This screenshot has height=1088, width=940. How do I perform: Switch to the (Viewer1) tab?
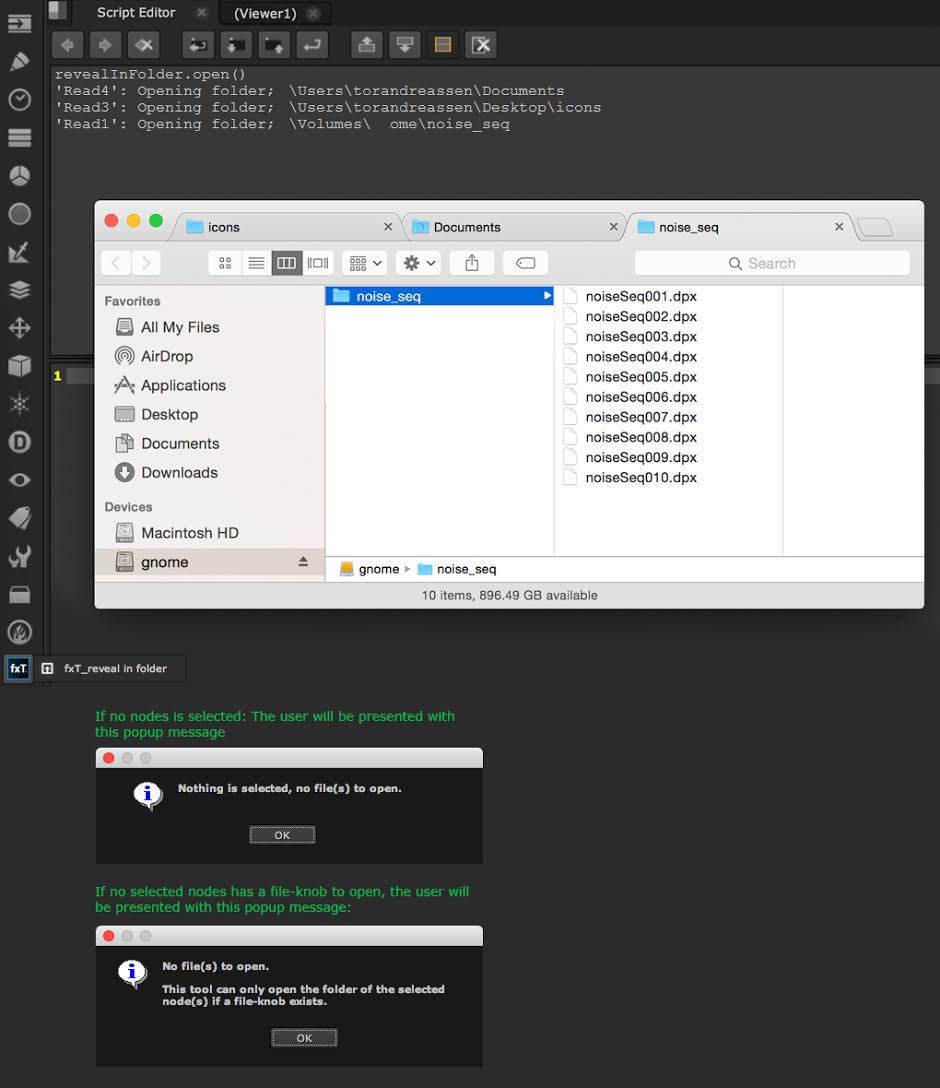coord(265,13)
